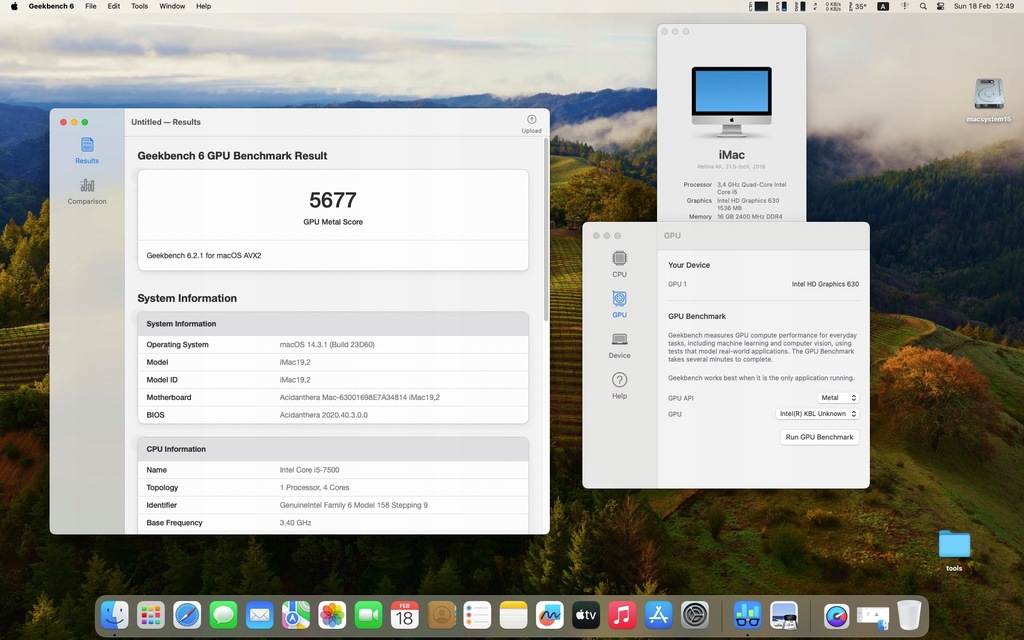Open the File menu
Viewport: 1024px width, 640px height.
[x=91, y=6]
